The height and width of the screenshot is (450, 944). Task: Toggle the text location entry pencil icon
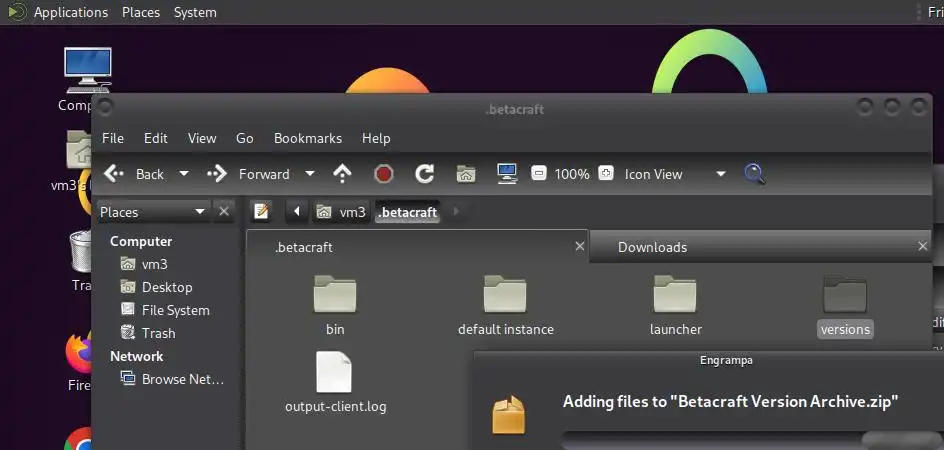click(x=261, y=211)
